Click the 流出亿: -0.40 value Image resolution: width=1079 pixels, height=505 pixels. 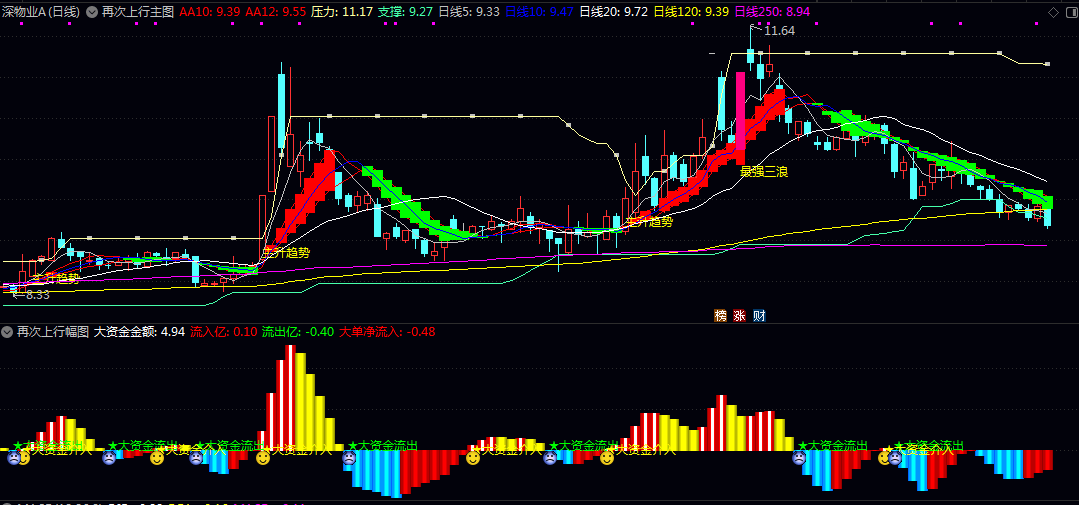[x=298, y=332]
